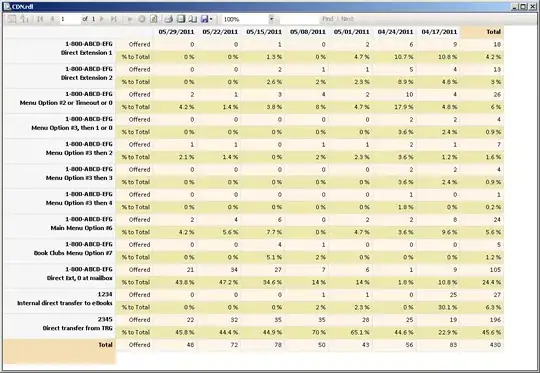
Task: Select the Direct transfer from TBG label
Action: click(x=77, y=328)
